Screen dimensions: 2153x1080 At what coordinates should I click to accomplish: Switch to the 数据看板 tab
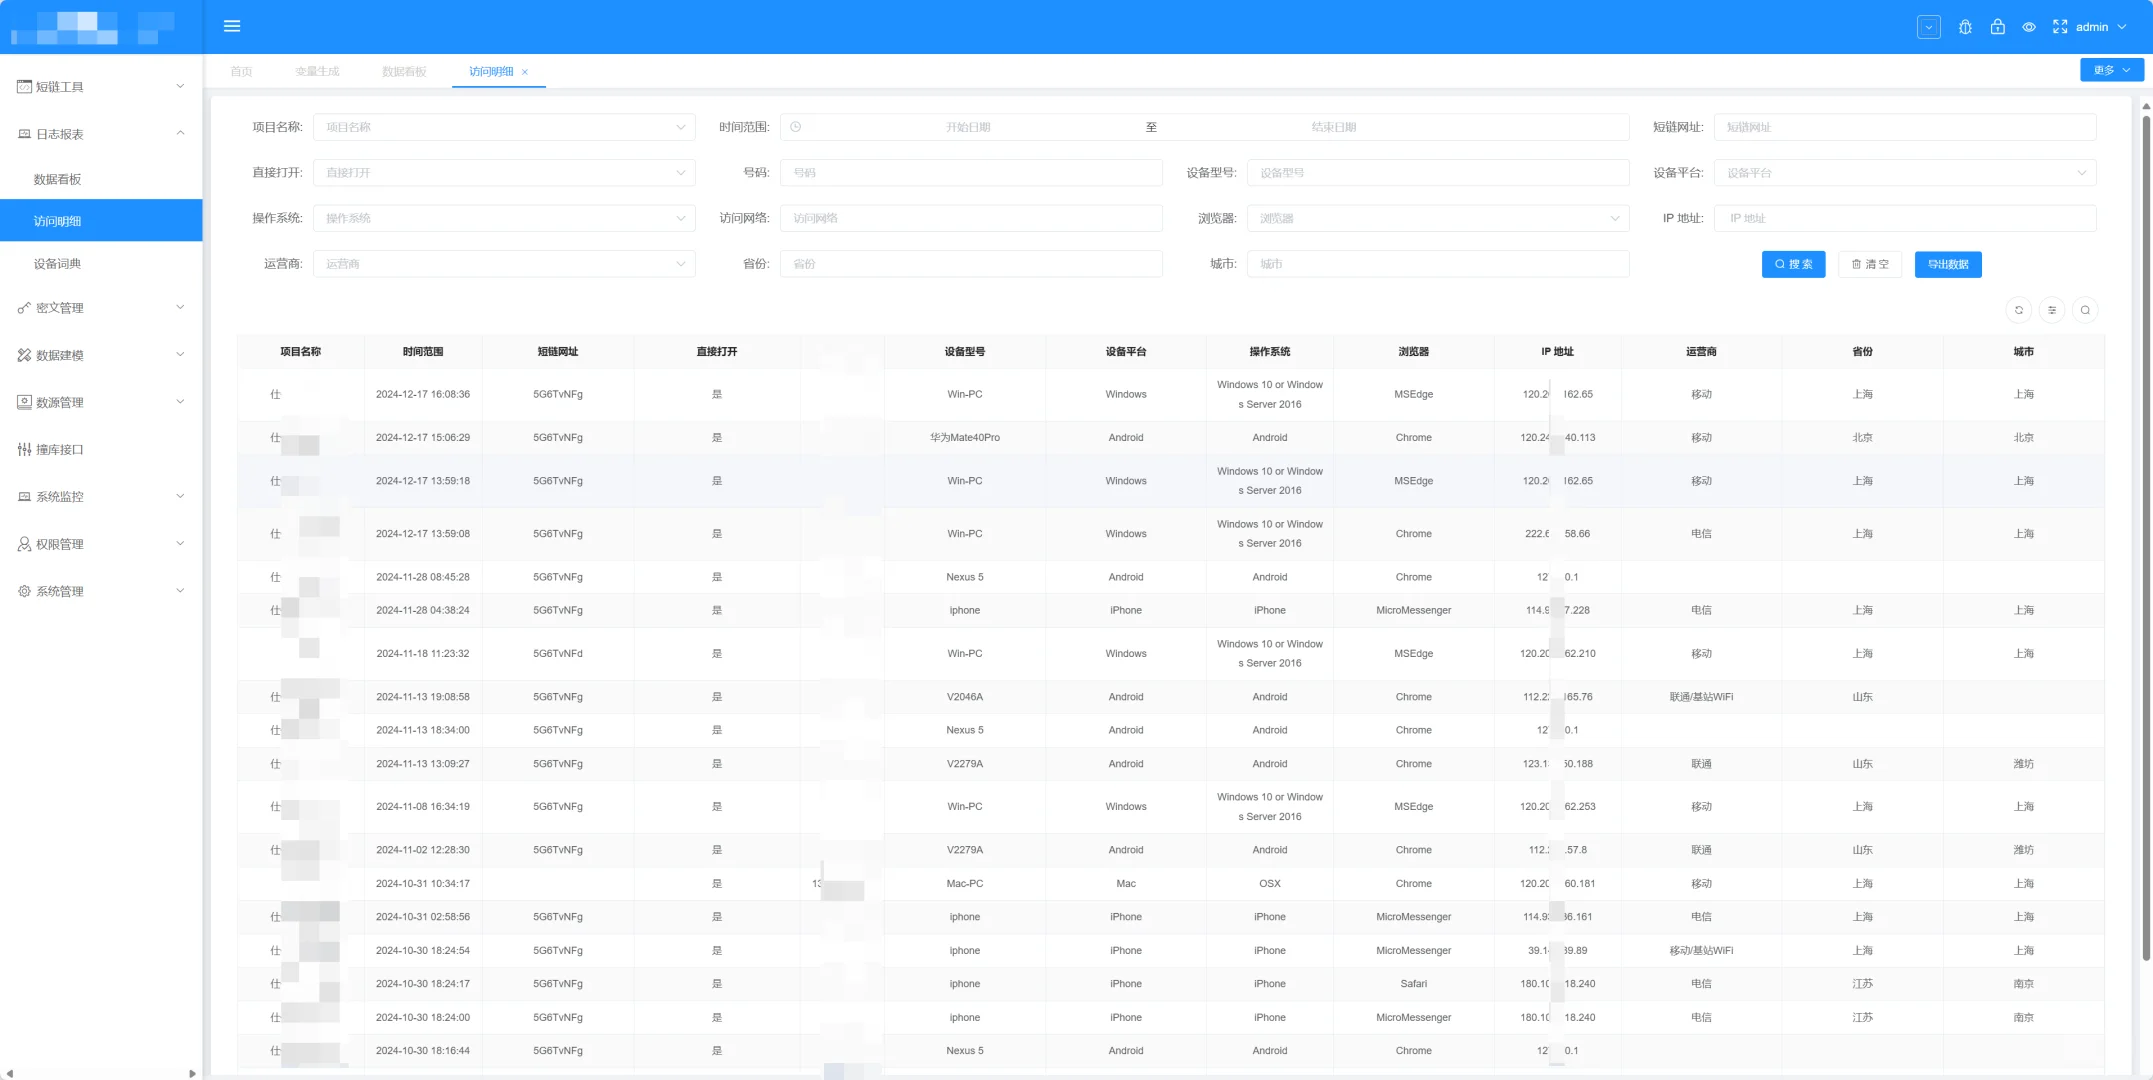[x=404, y=72]
